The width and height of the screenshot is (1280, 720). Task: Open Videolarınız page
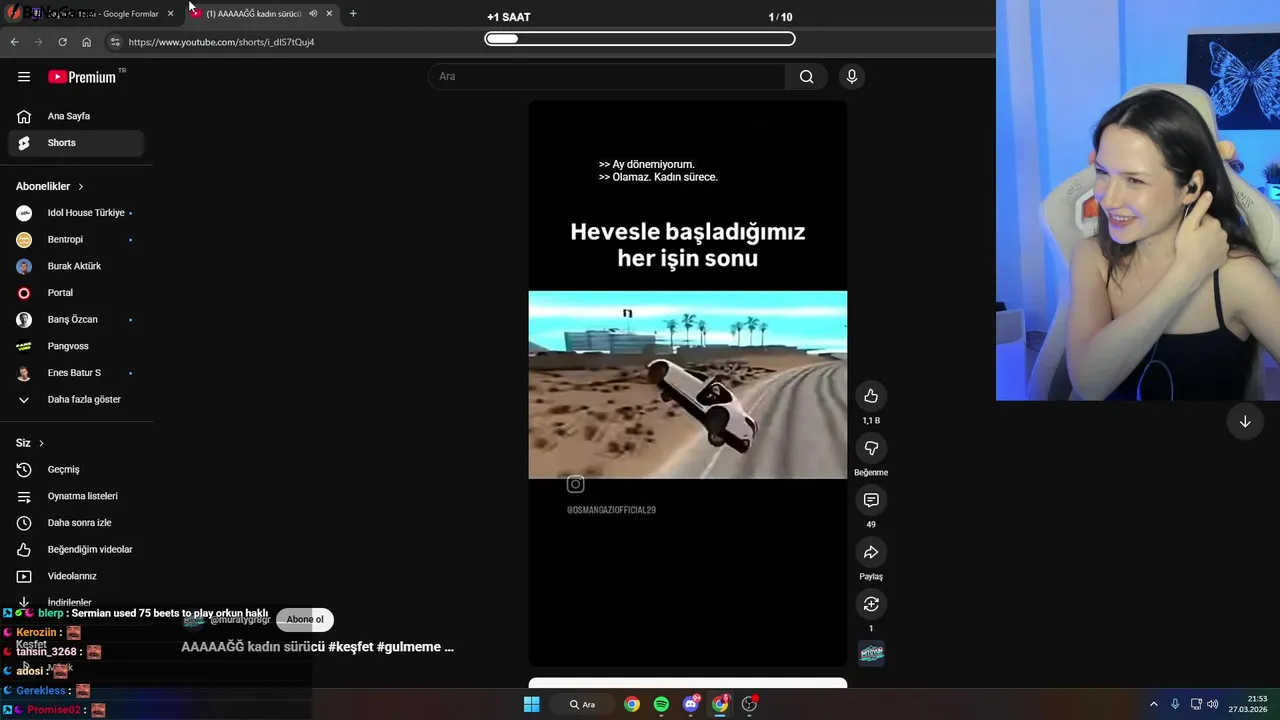click(x=76, y=576)
